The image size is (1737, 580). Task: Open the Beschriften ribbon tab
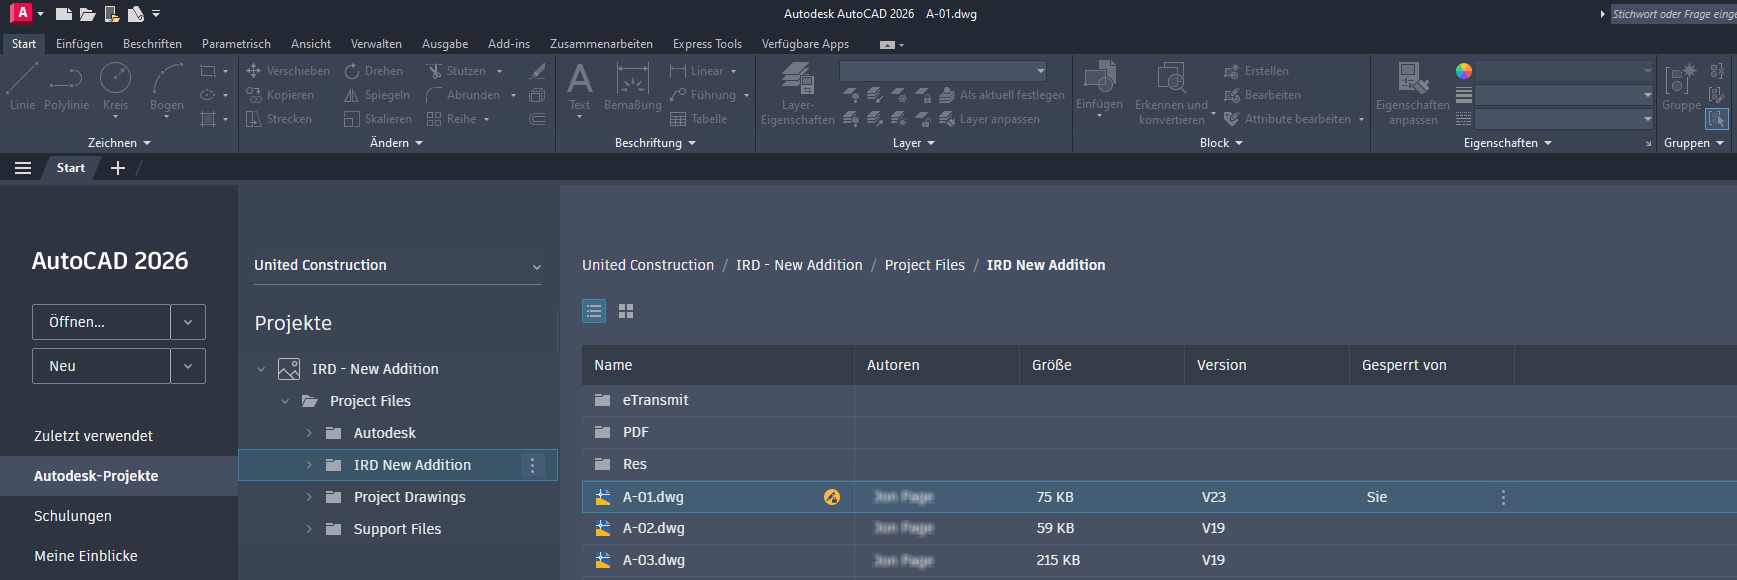[x=152, y=44]
